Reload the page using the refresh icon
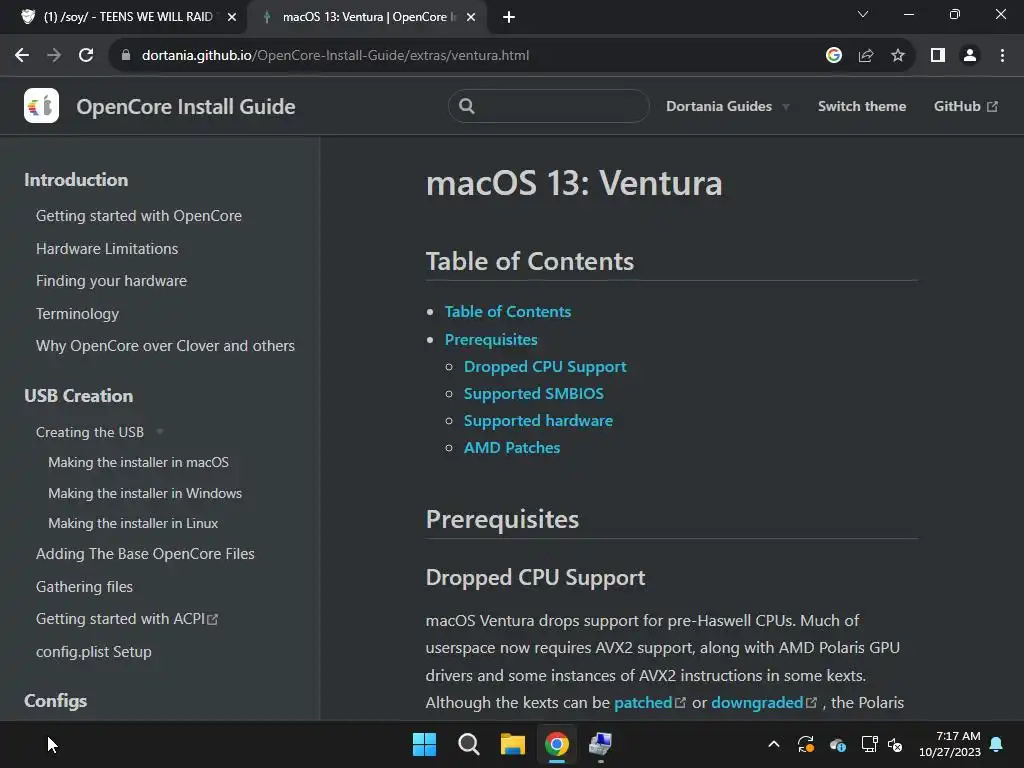Screen dimensions: 1024x768 coord(86,55)
